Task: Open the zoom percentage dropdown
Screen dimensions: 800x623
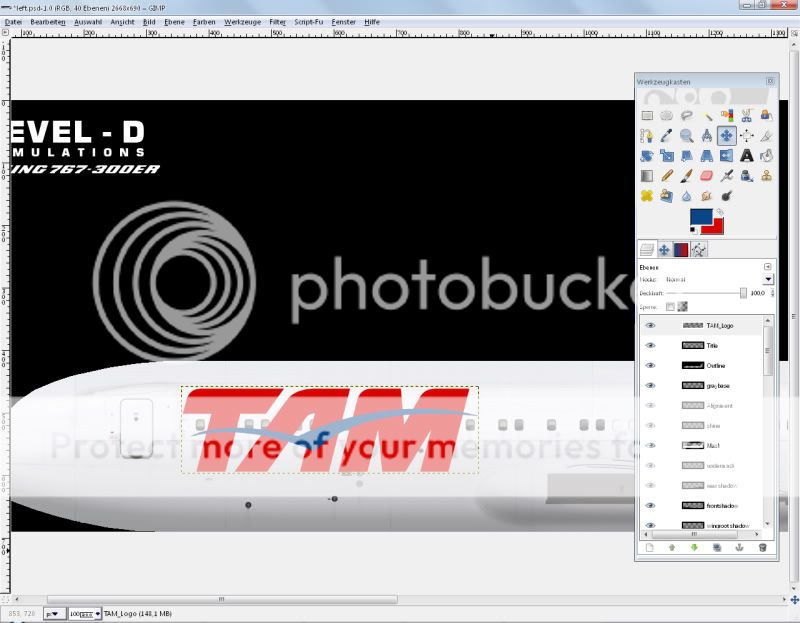Action: (97, 613)
